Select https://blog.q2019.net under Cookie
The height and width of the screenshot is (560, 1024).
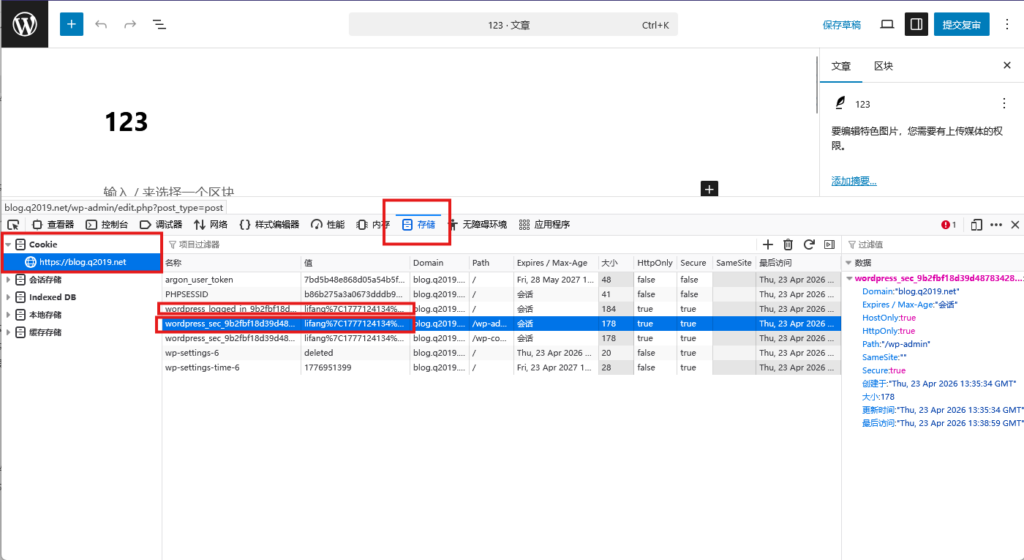tap(82, 262)
